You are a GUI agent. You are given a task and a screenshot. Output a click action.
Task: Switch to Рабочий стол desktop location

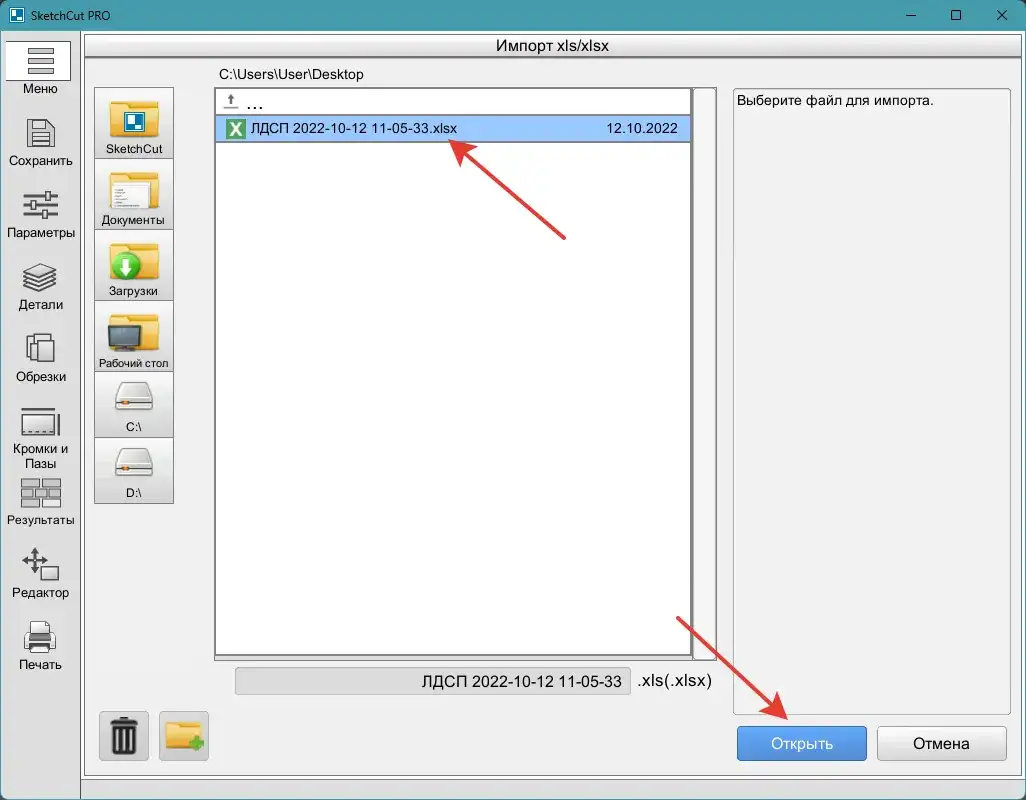pyautogui.click(x=134, y=337)
